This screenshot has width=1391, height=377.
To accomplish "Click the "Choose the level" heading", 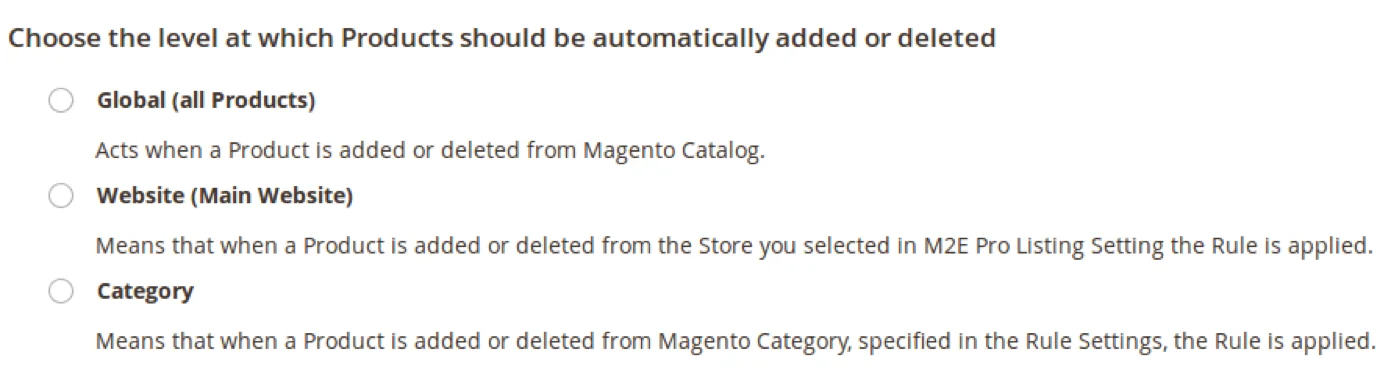I will [502, 39].
